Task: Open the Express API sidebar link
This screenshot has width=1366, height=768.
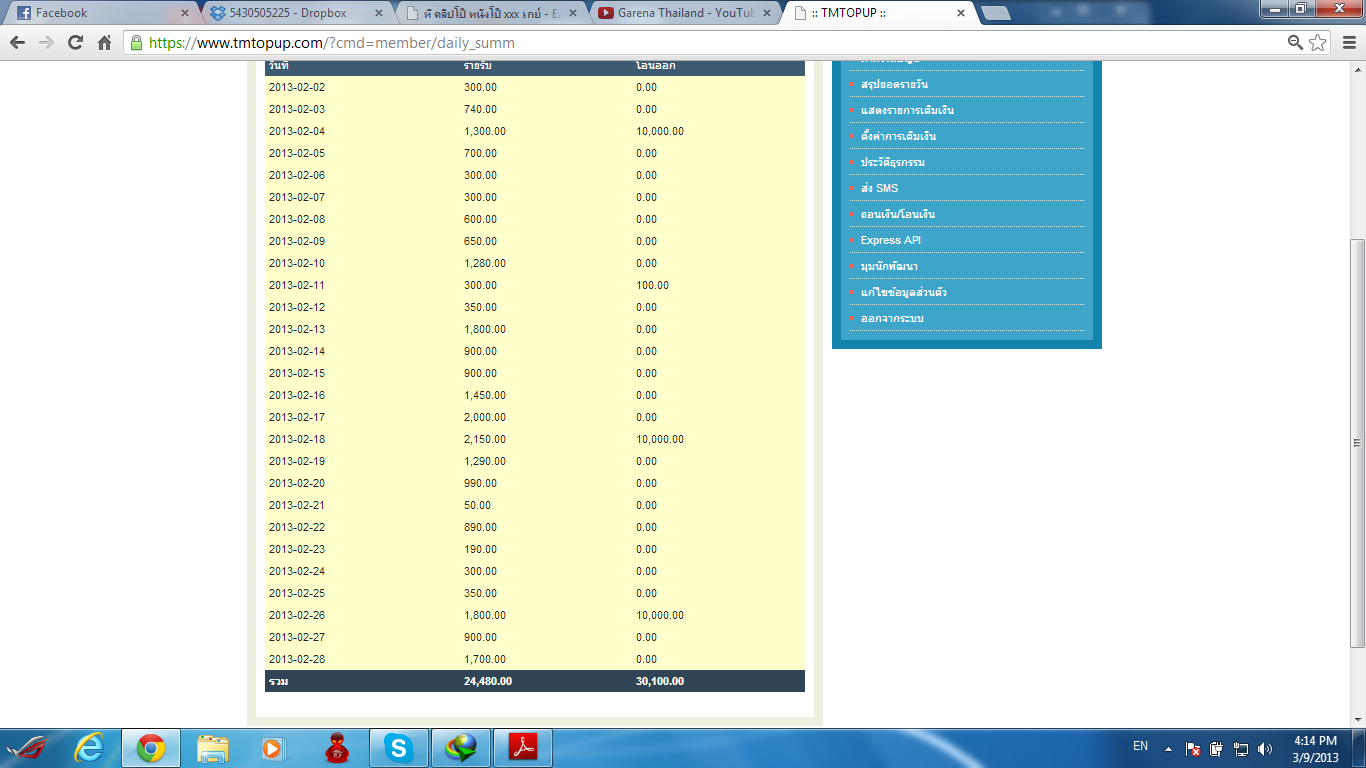Action: click(x=890, y=240)
